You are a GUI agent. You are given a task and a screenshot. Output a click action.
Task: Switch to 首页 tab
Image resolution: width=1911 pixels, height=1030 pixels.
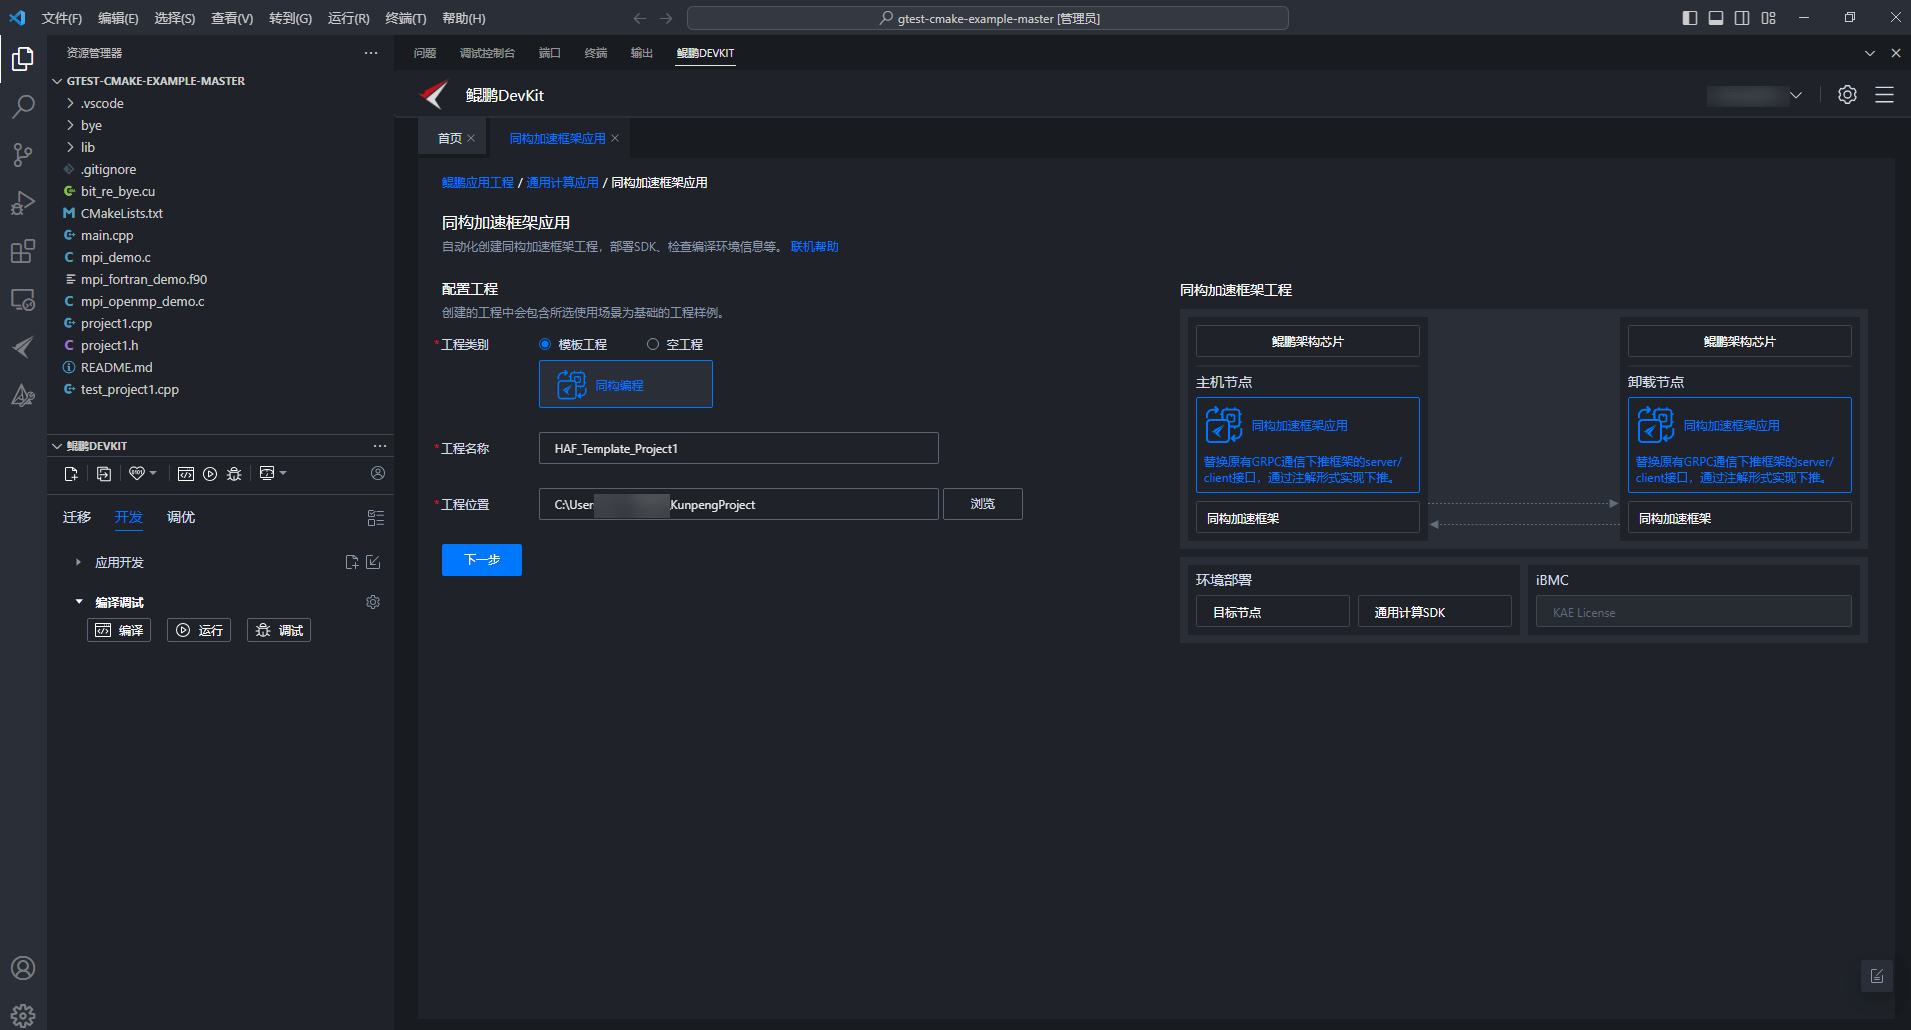click(x=450, y=138)
